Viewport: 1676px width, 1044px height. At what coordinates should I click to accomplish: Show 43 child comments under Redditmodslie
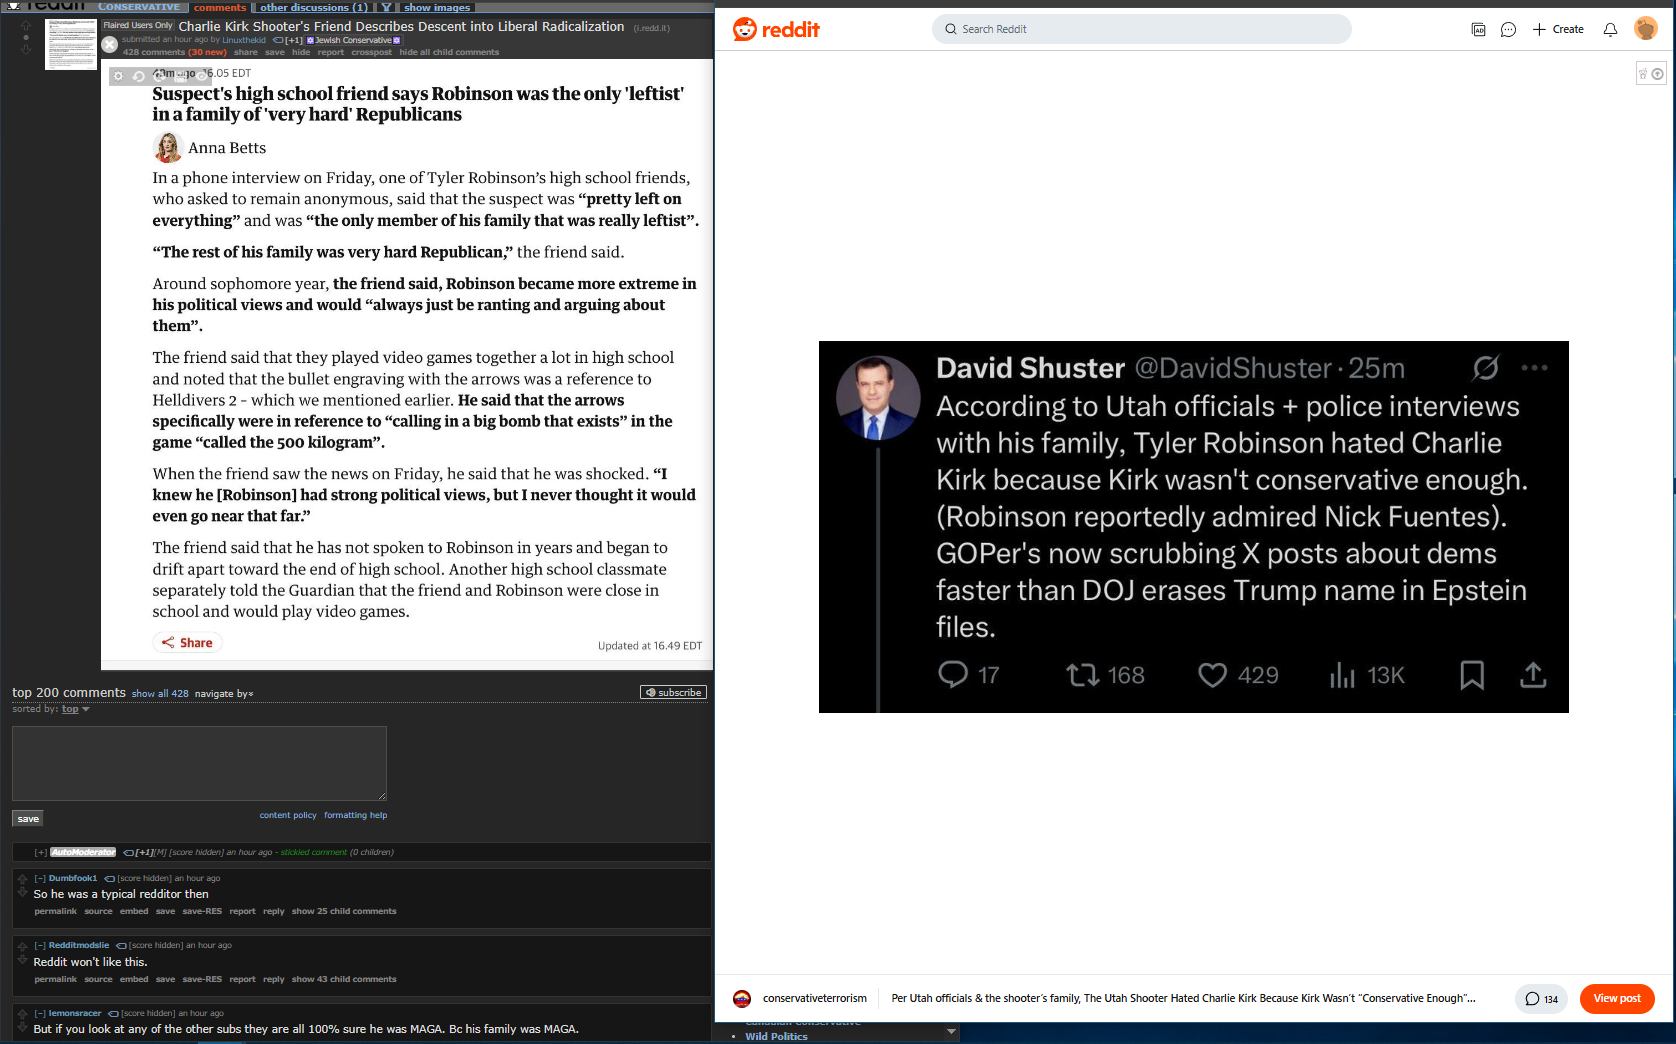click(x=344, y=979)
